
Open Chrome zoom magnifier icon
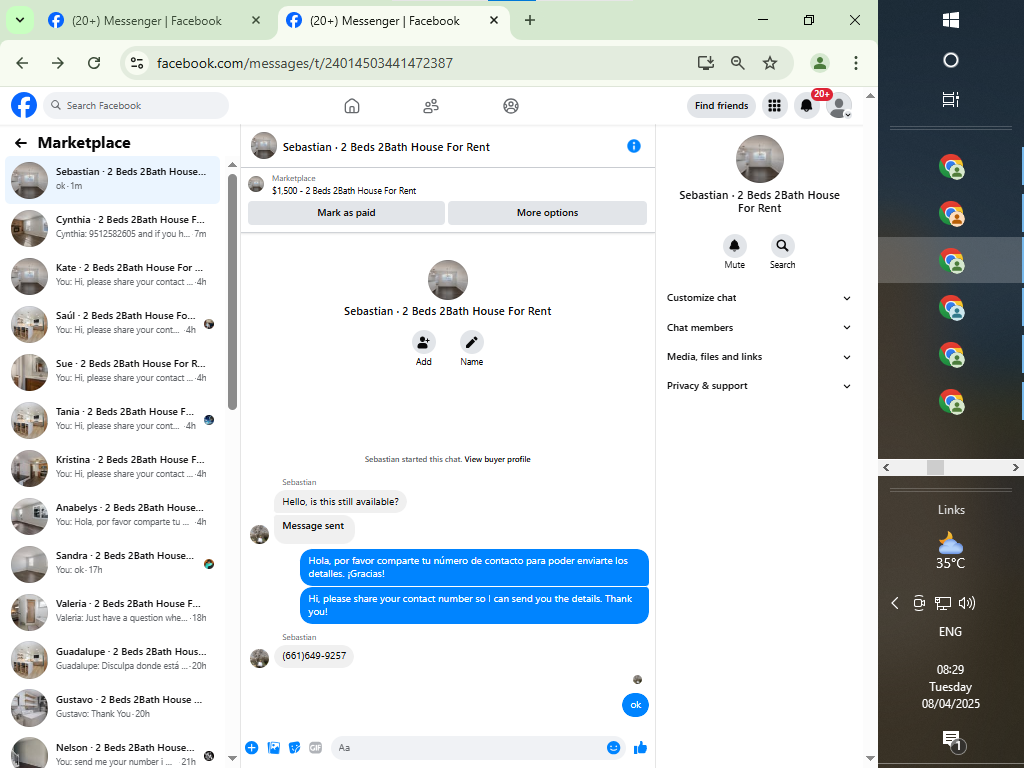737,63
